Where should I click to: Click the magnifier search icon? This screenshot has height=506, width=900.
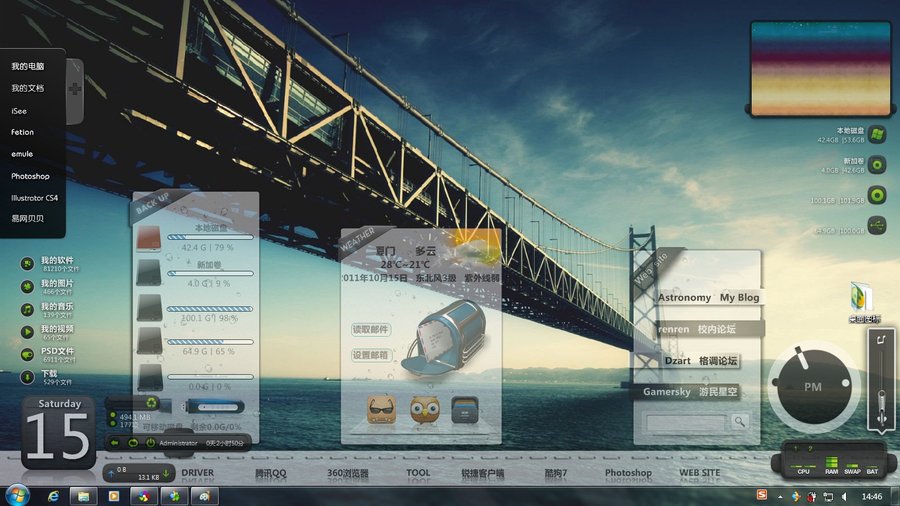click(739, 422)
